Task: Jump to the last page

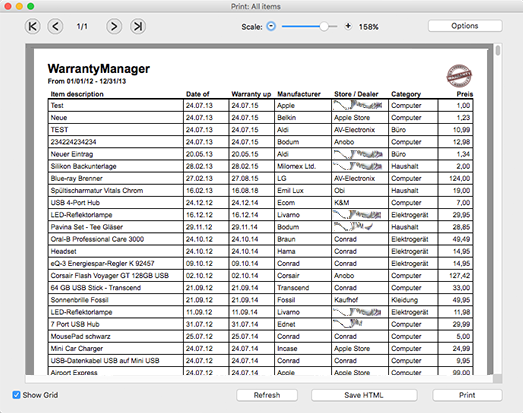Action: point(138,26)
